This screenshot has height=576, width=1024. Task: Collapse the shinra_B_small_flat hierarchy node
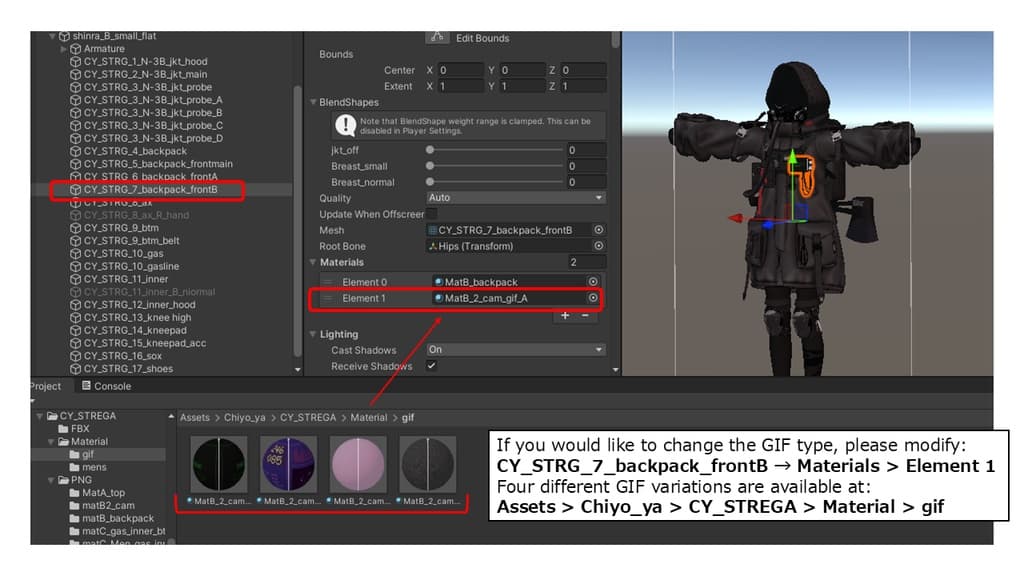(x=53, y=36)
